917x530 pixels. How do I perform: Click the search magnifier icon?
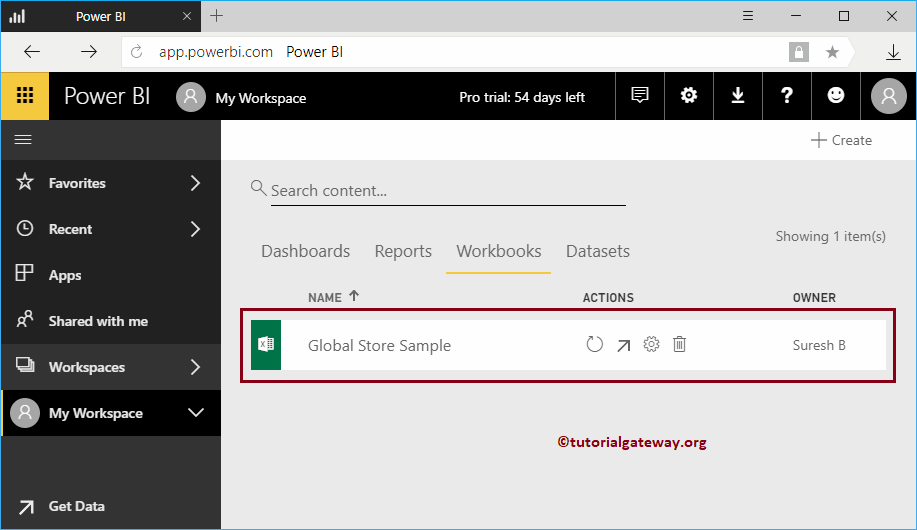(258, 188)
